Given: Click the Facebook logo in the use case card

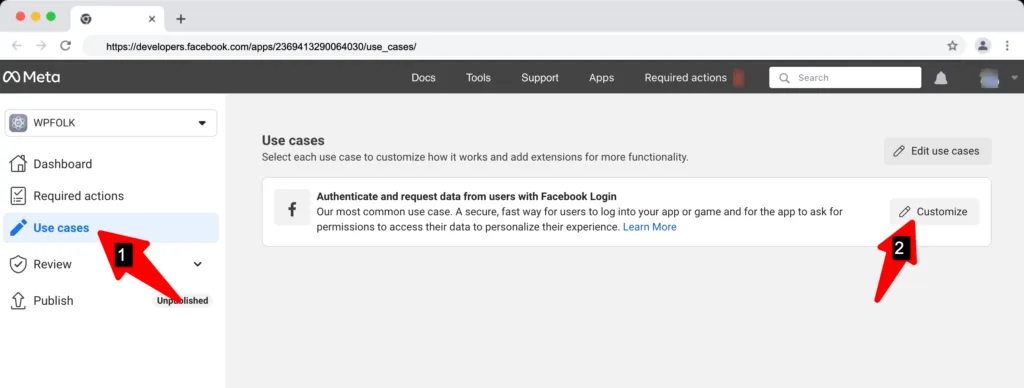Looking at the screenshot, I should (292, 208).
